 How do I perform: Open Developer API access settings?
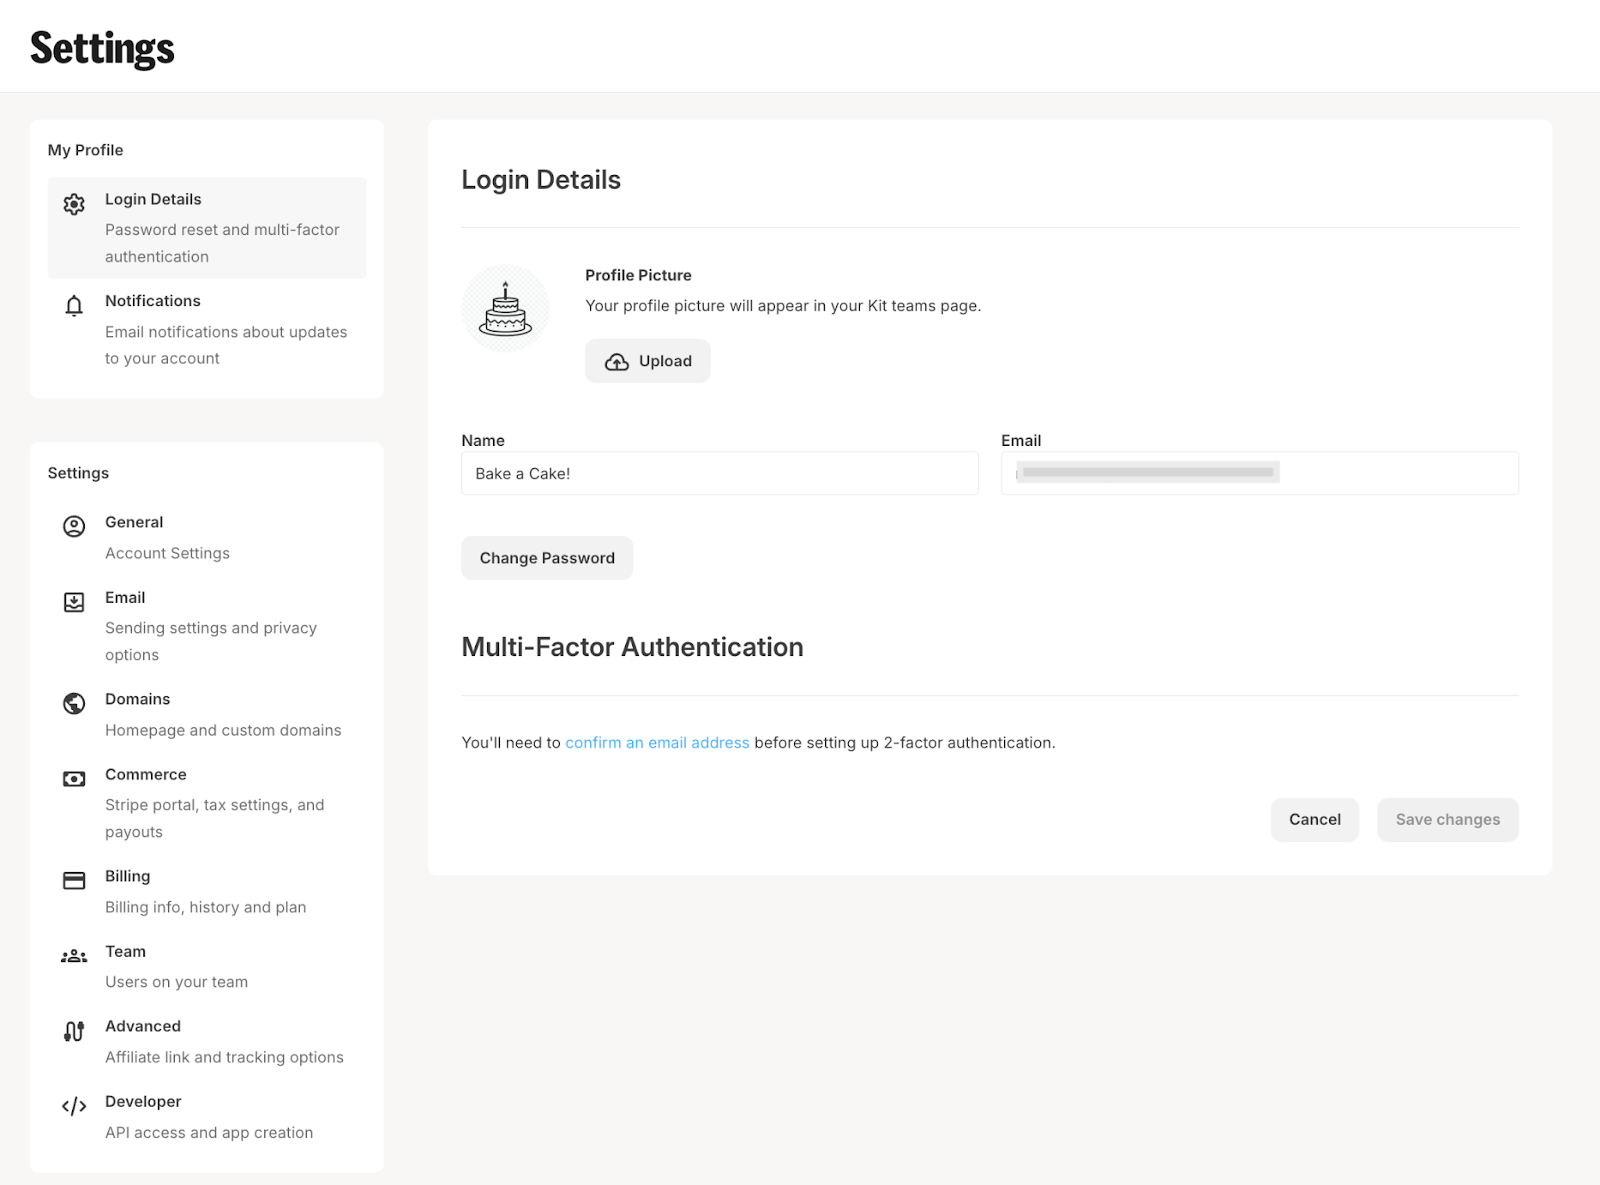pos(207,1116)
